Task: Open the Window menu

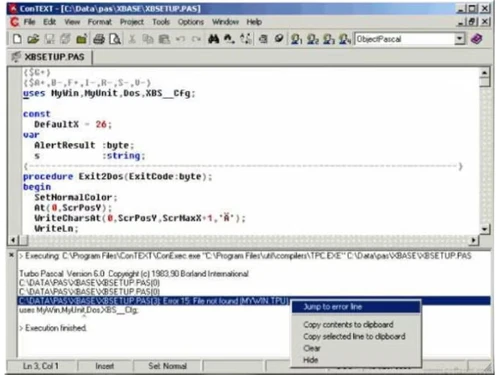Action: point(225,22)
